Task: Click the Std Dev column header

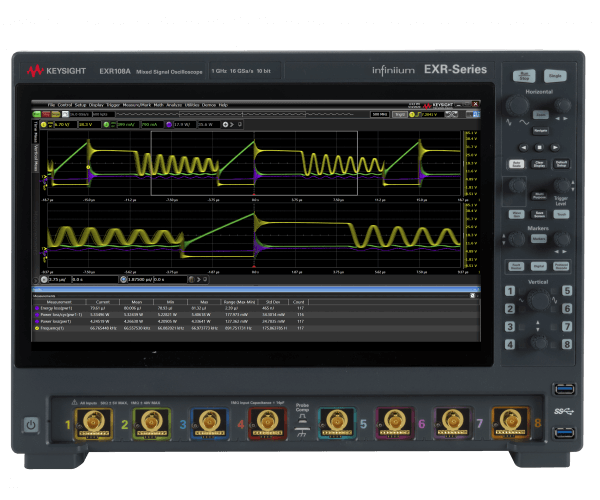Action: tap(273, 302)
